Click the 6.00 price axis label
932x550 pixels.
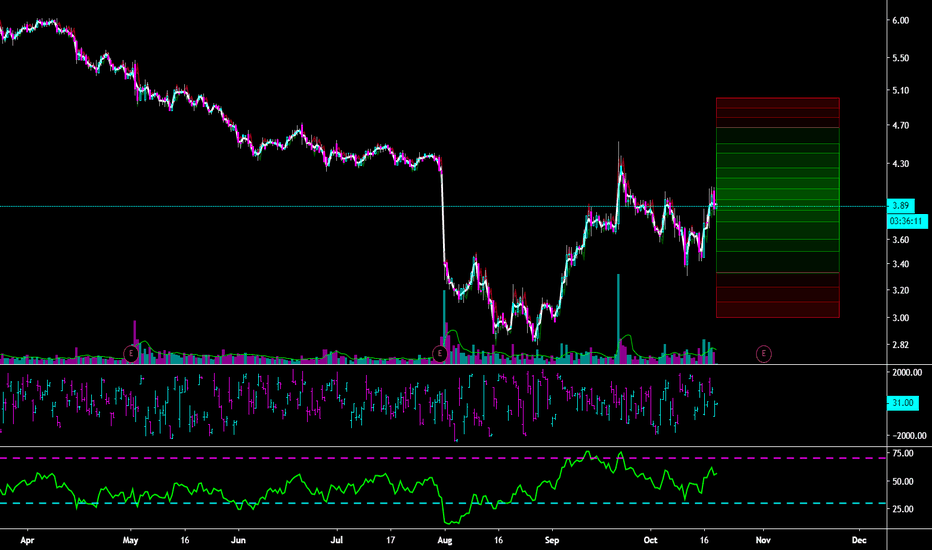(x=900, y=20)
